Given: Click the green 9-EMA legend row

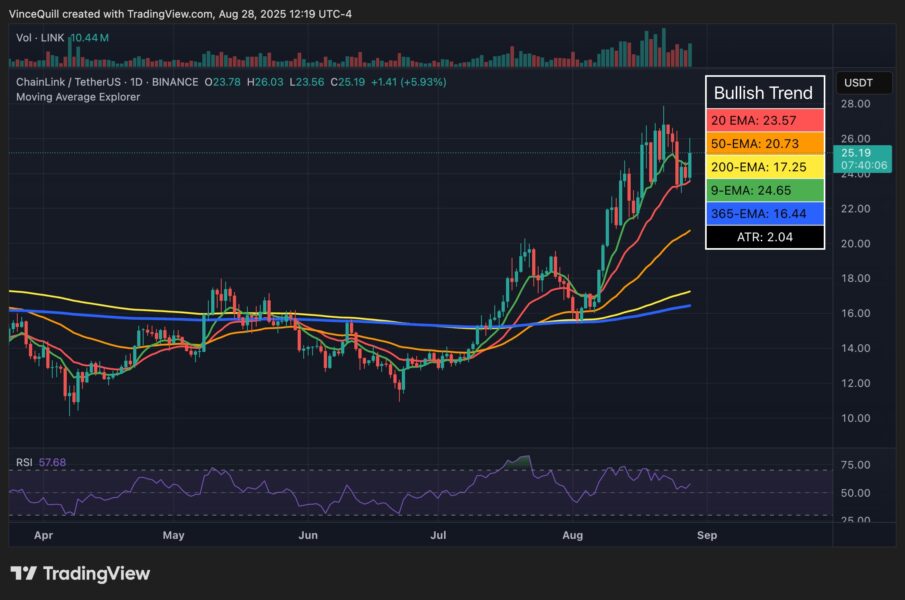Looking at the screenshot, I should click(764, 189).
